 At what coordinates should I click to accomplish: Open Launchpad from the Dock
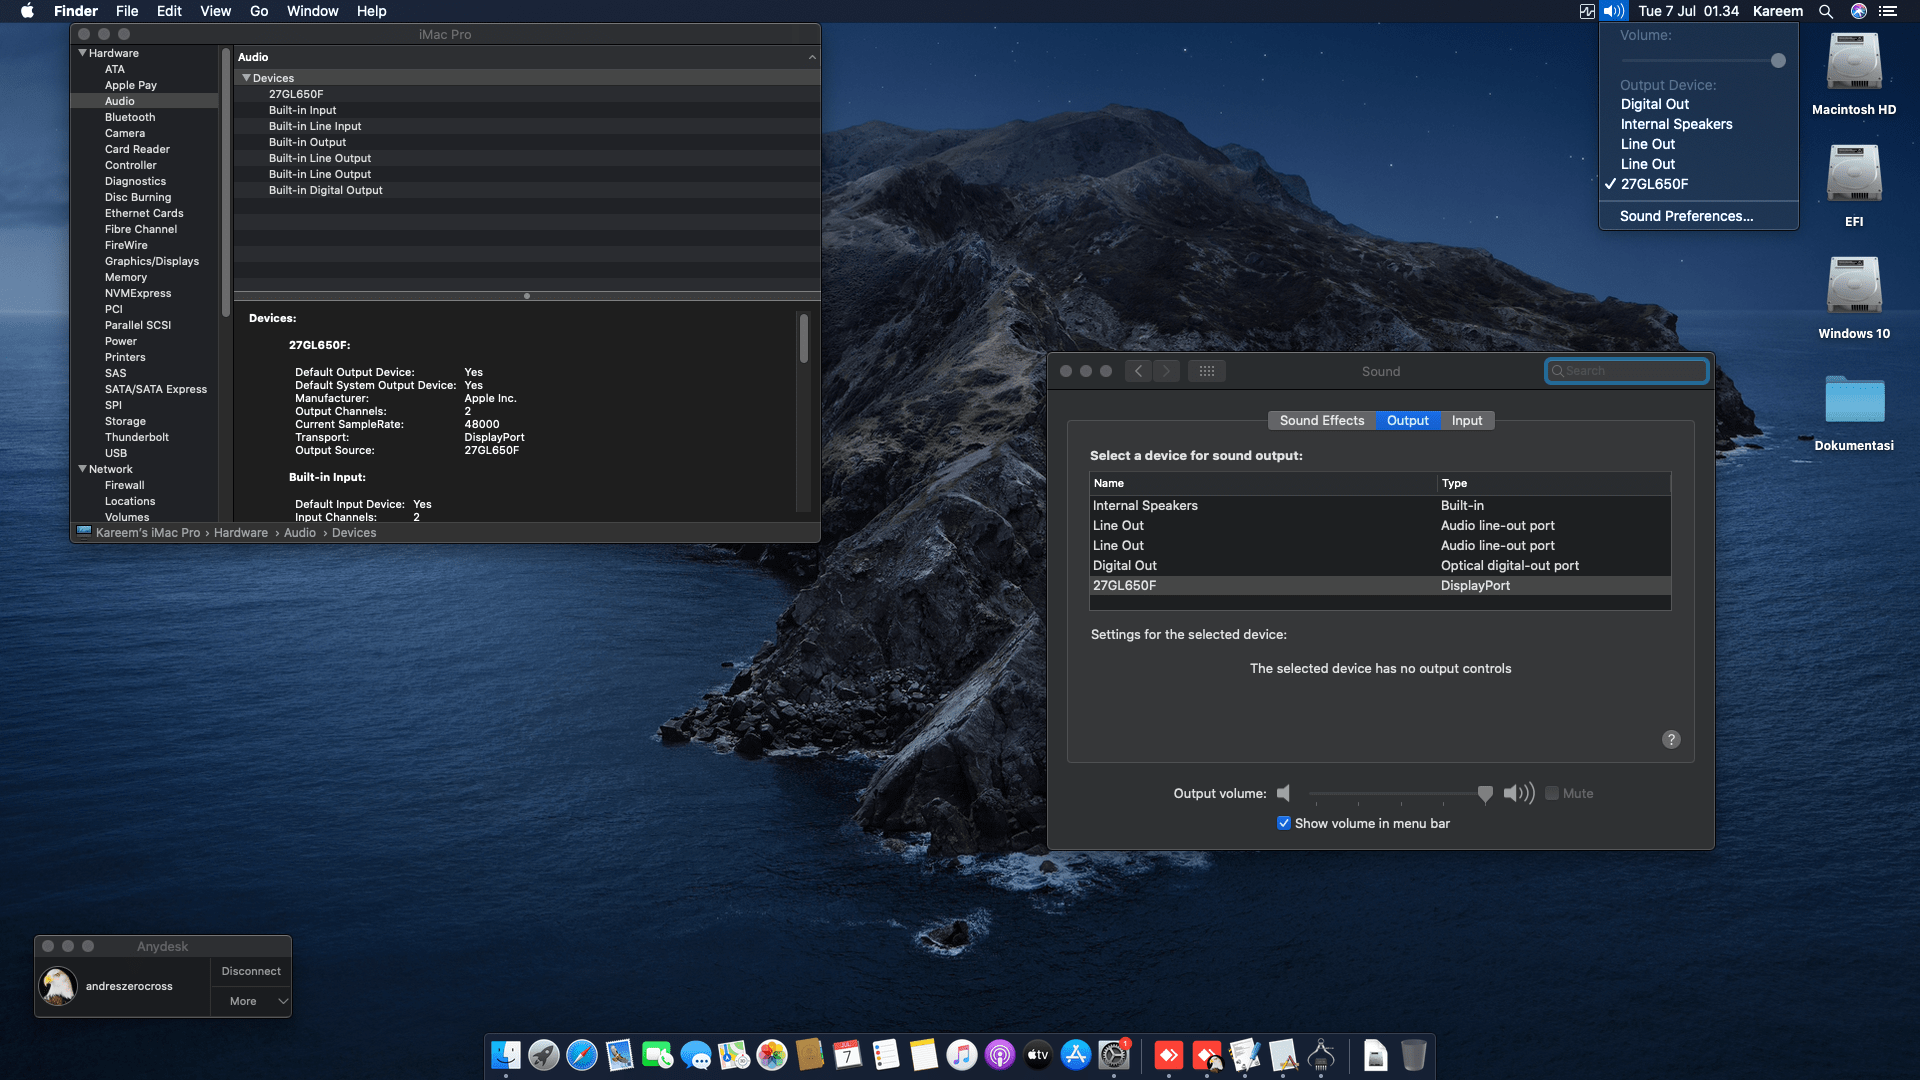pyautogui.click(x=543, y=1055)
